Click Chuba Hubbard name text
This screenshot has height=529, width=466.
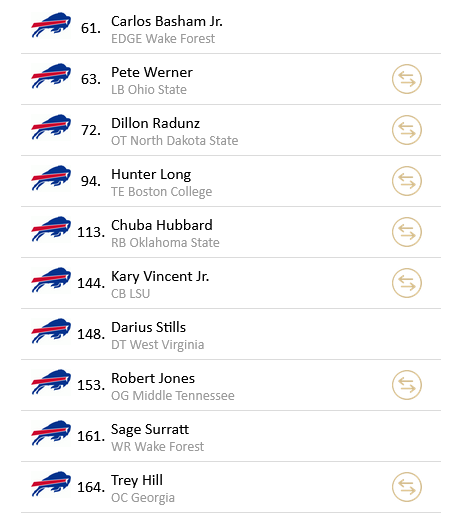coord(162,225)
